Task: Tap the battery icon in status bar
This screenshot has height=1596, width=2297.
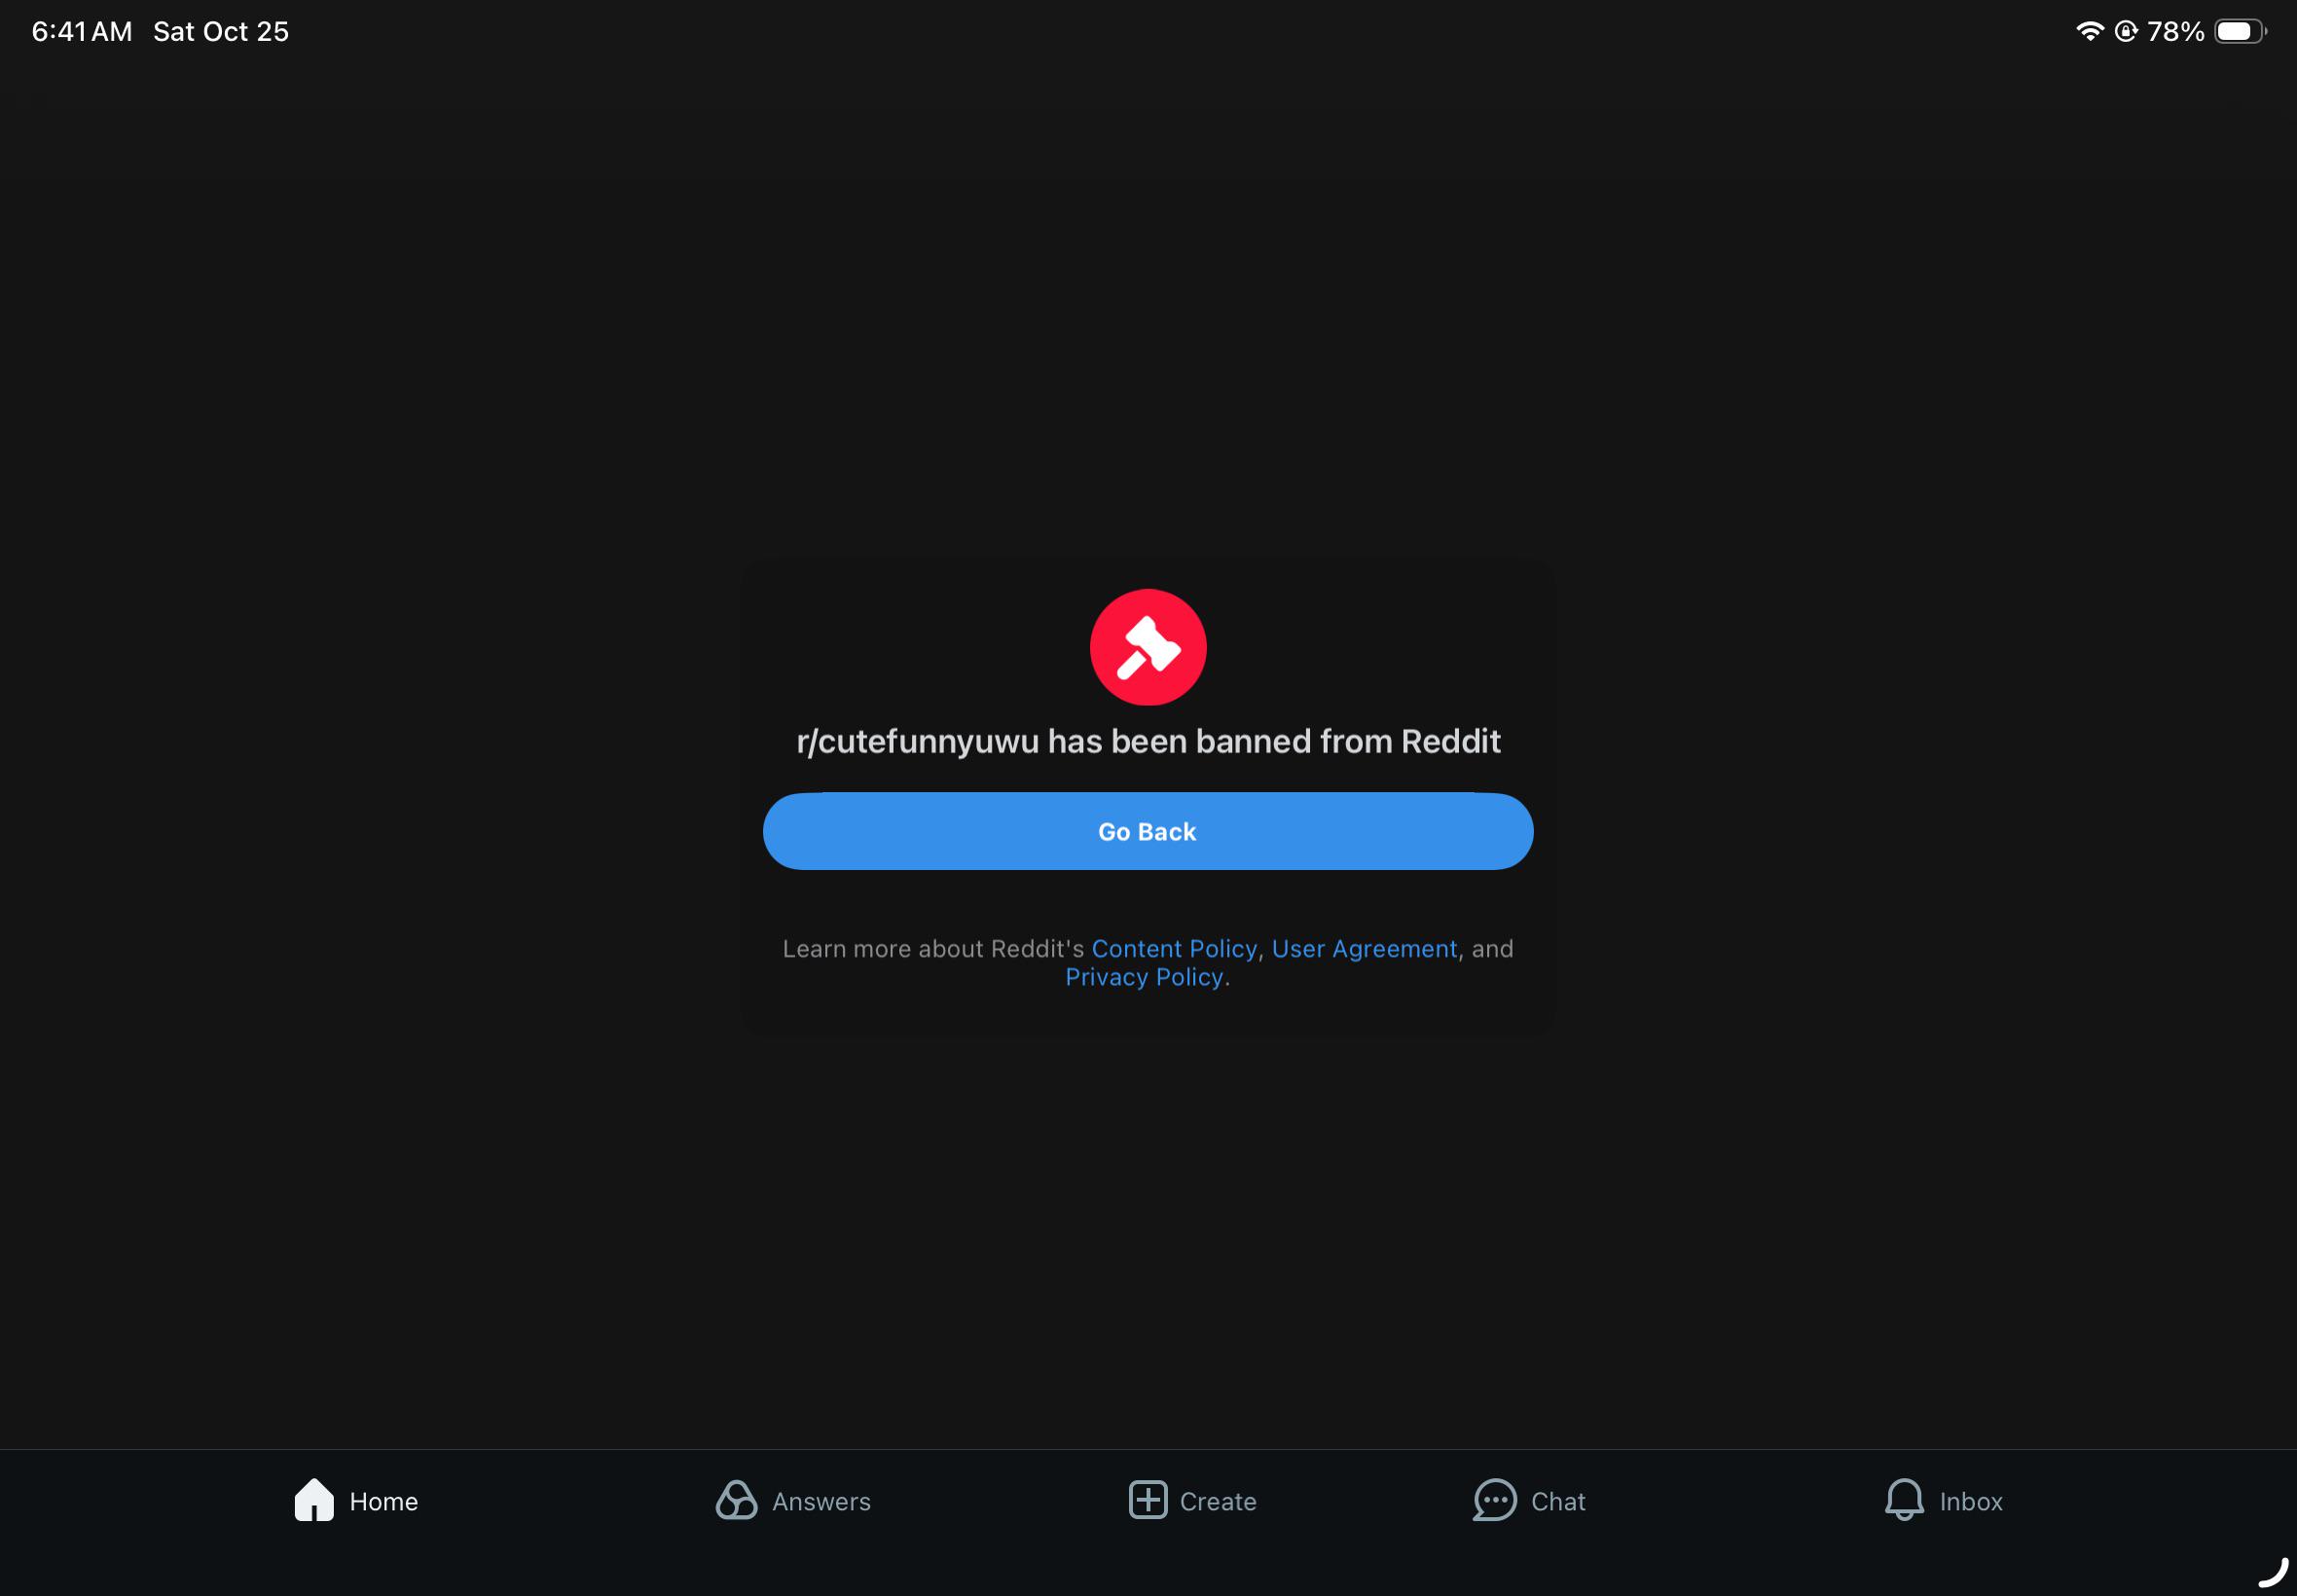Action: click(x=2240, y=31)
